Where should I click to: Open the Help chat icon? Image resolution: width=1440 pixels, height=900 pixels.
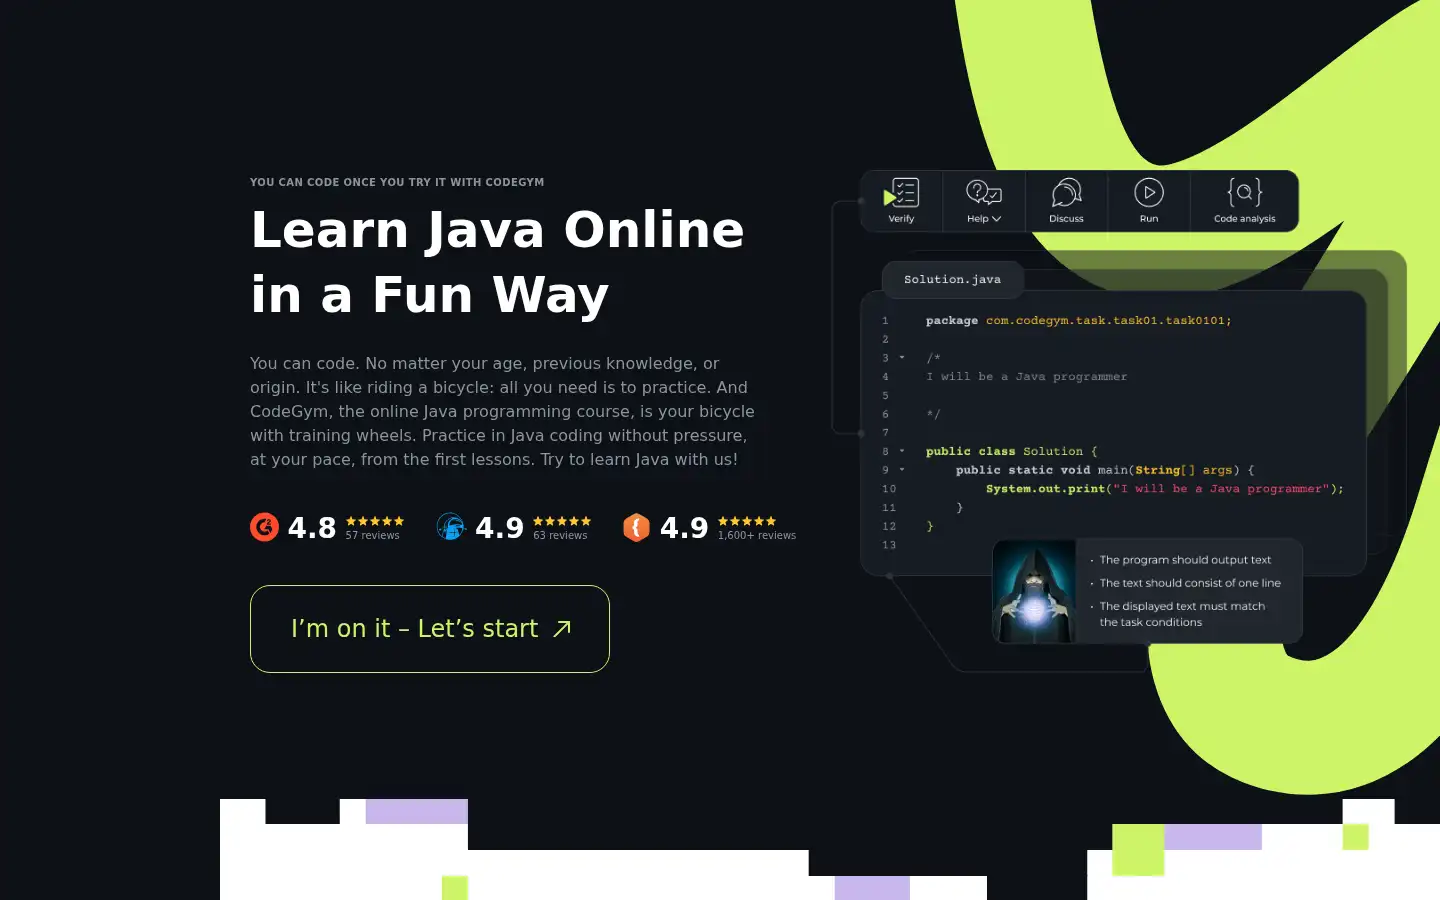(x=984, y=192)
